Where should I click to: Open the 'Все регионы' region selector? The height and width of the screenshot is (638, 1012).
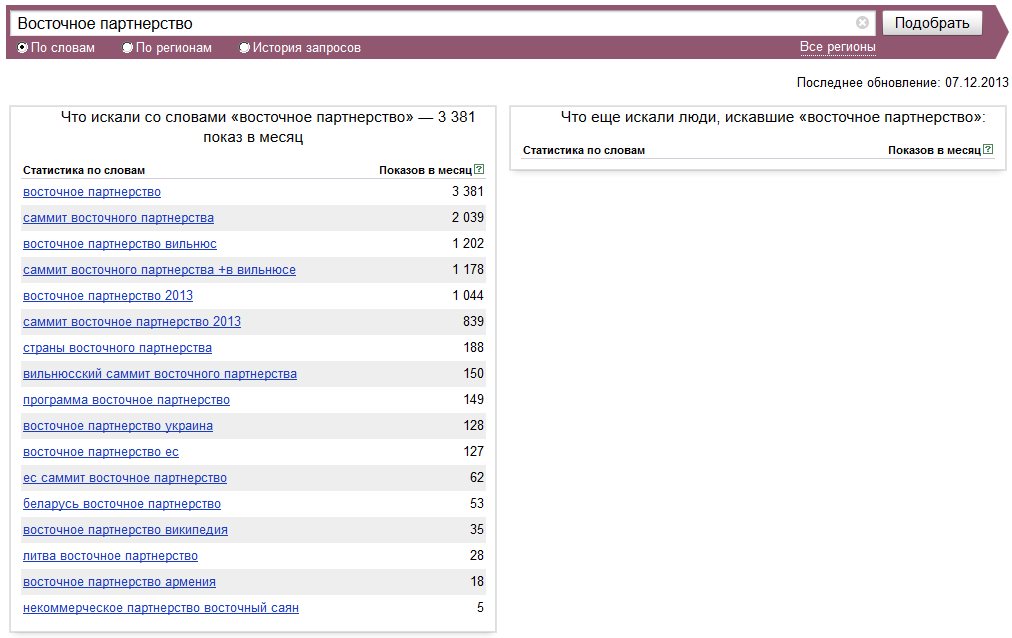point(838,47)
